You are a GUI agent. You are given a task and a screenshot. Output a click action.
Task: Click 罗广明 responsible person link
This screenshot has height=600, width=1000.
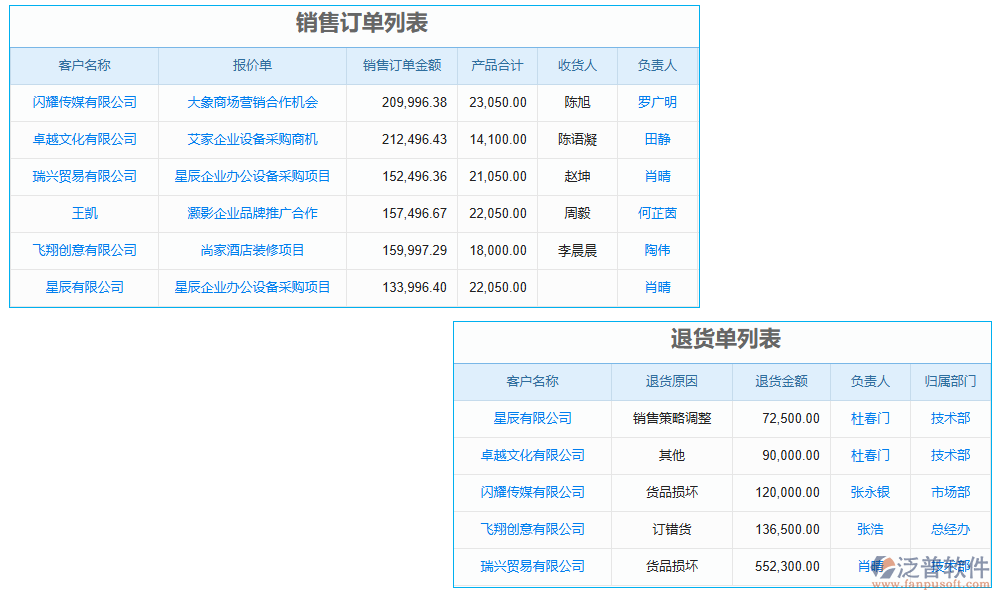point(657,103)
